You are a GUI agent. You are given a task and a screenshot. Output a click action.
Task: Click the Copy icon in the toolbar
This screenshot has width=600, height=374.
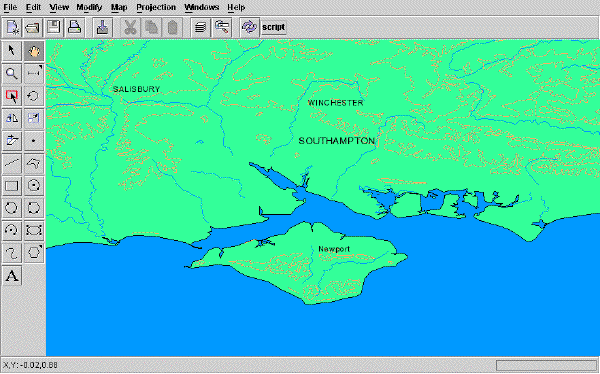pos(151,28)
